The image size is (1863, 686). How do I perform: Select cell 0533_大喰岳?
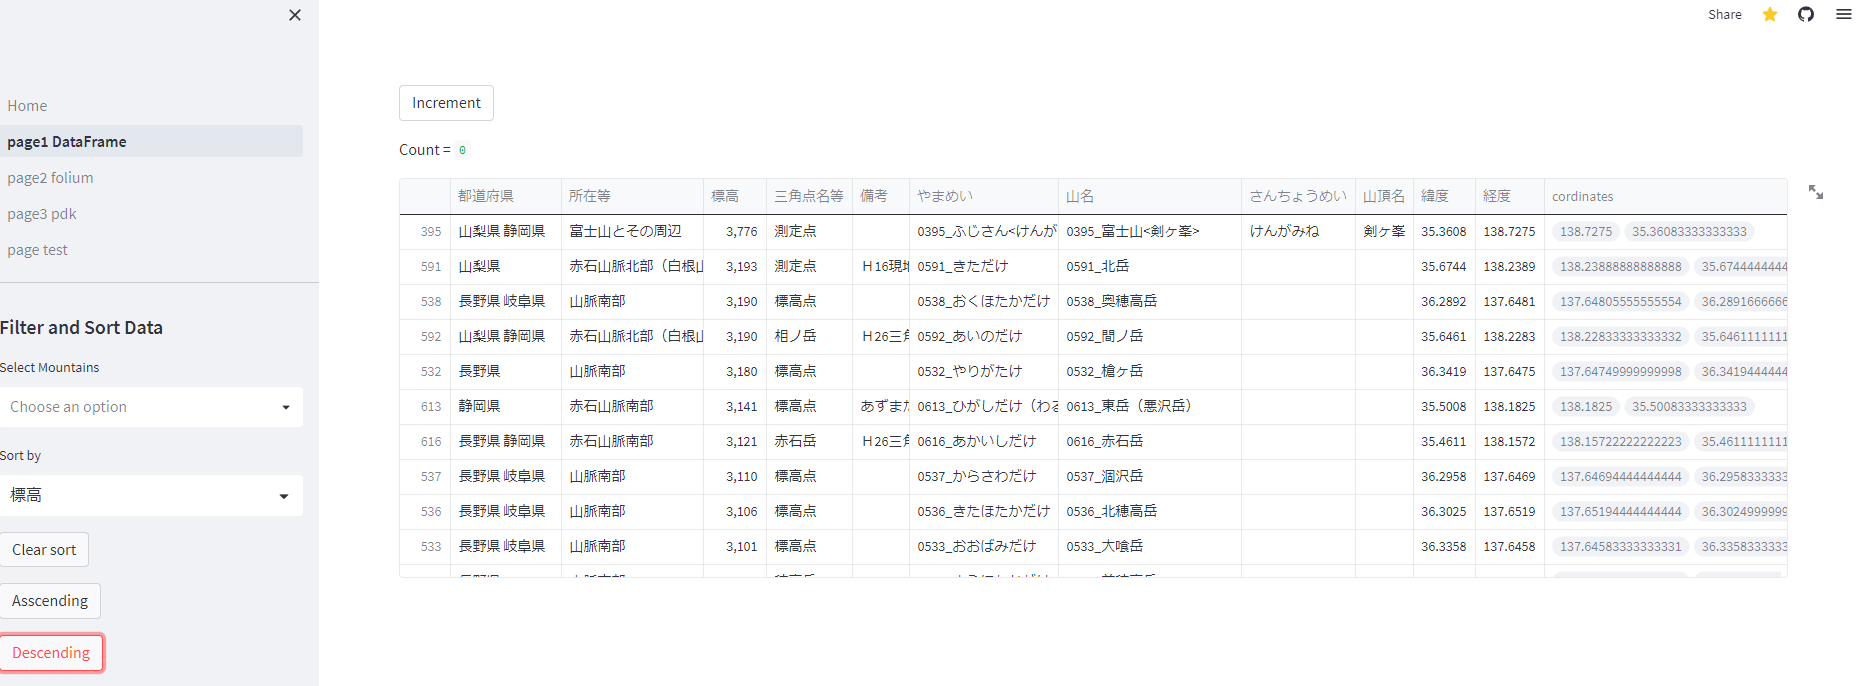point(1149,546)
